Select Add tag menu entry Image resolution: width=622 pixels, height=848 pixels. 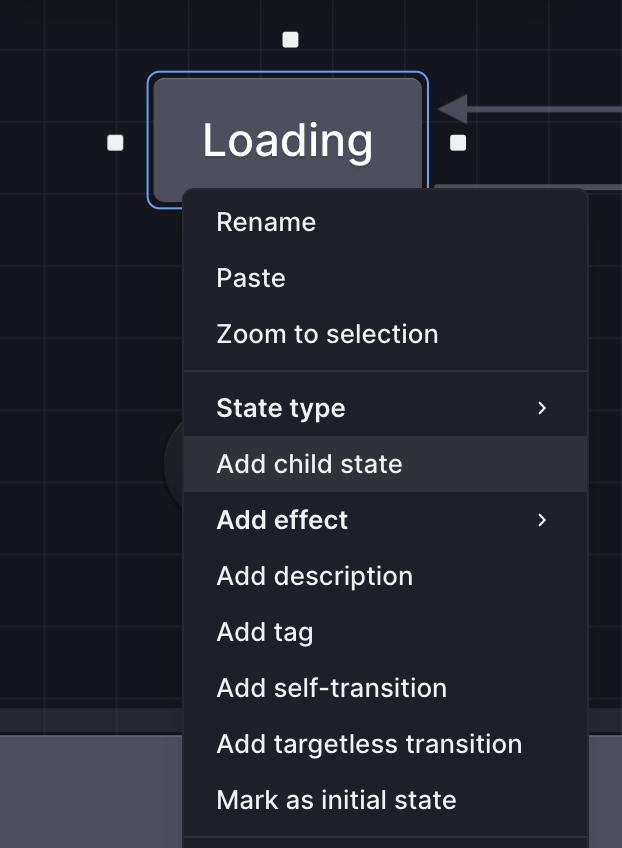click(265, 632)
